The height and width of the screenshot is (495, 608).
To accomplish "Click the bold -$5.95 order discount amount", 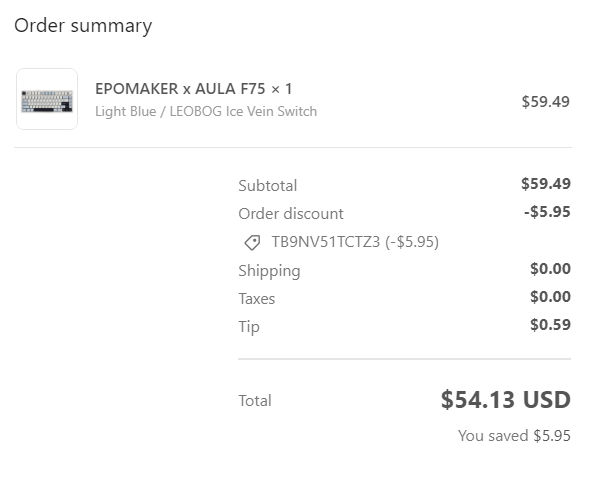I will (x=547, y=212).
